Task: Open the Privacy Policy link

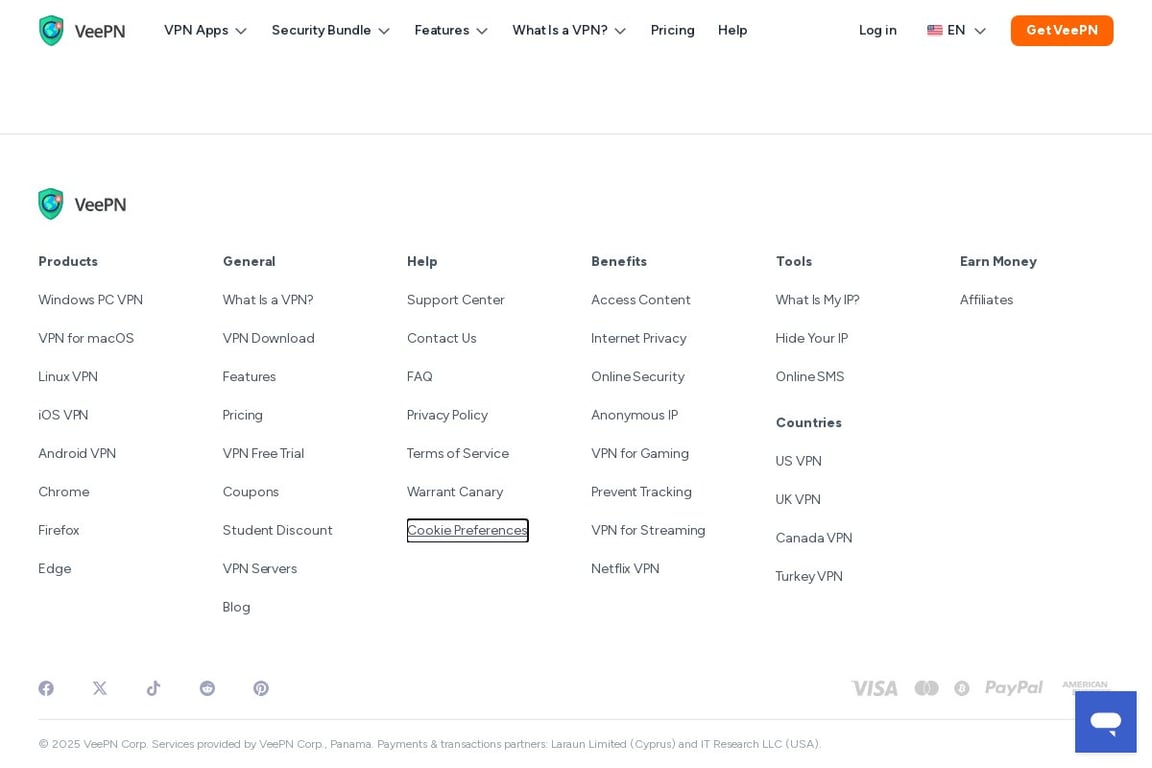Action: point(447,415)
